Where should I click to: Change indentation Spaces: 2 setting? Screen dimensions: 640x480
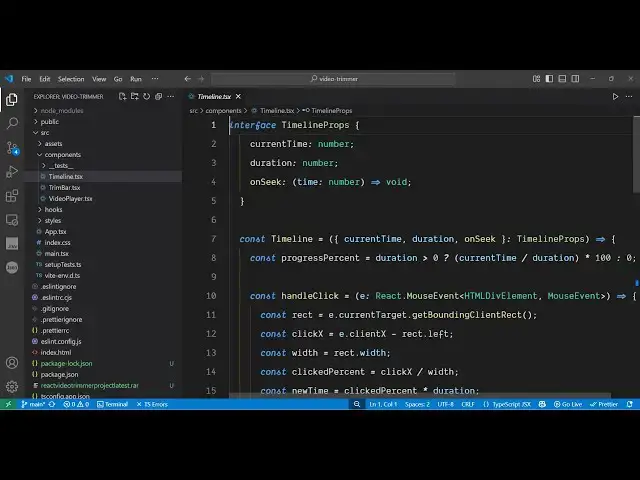tap(417, 404)
